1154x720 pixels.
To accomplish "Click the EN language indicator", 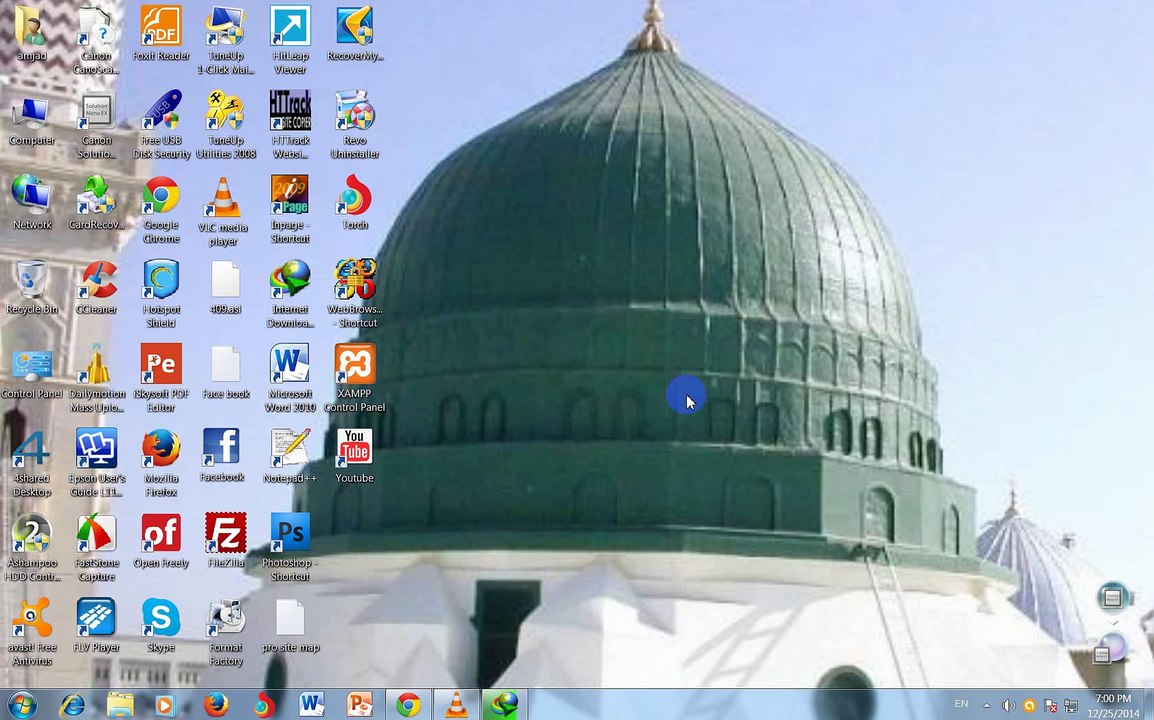I will click(x=961, y=704).
